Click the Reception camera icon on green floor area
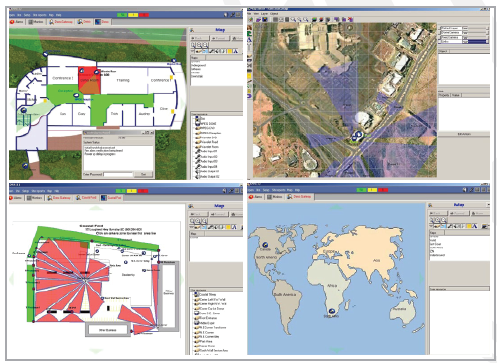Image resolution: width=497 pixels, height=363 pixels. point(76,96)
